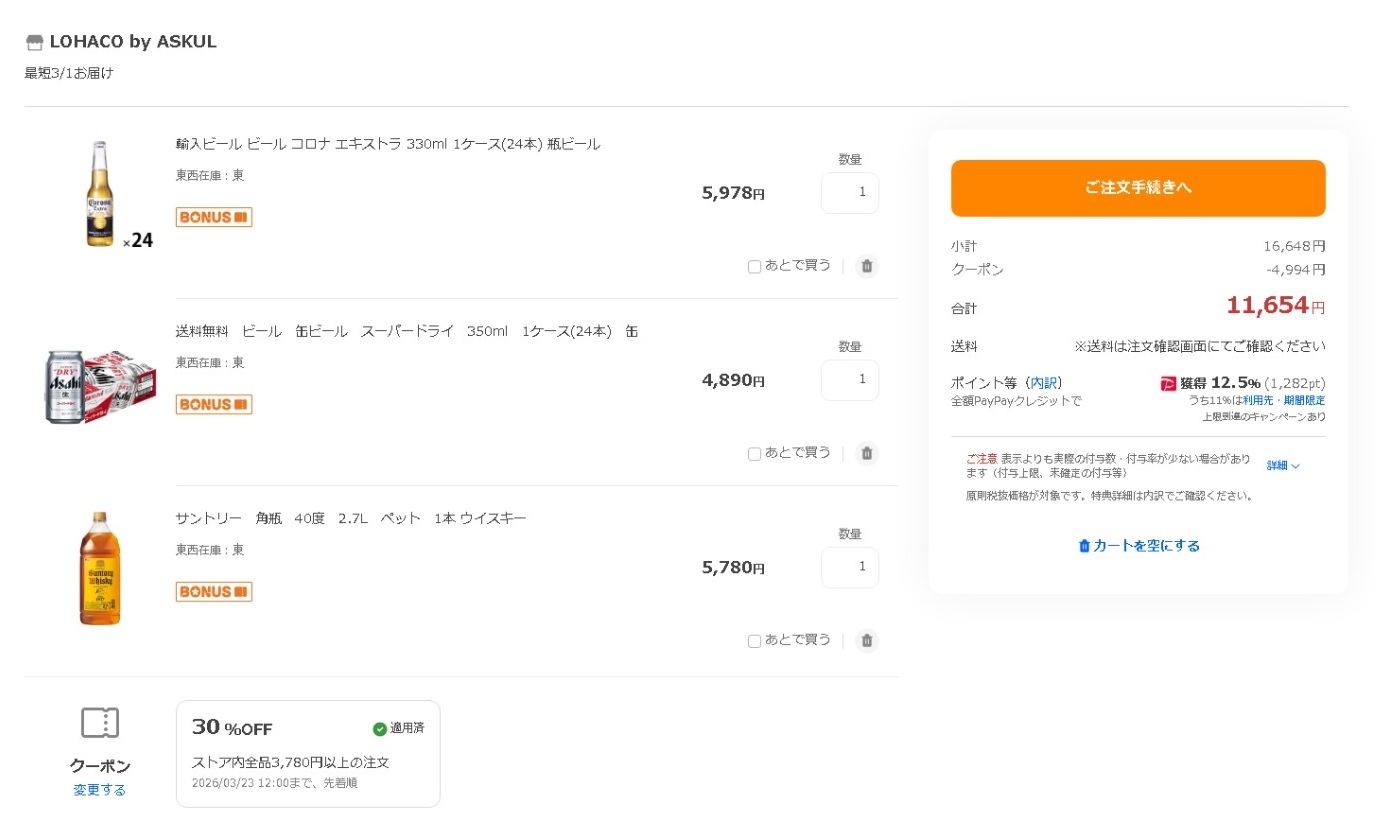Click カートを空にする to empty cart
The width and height of the screenshot is (1375, 834).
tap(1138, 546)
